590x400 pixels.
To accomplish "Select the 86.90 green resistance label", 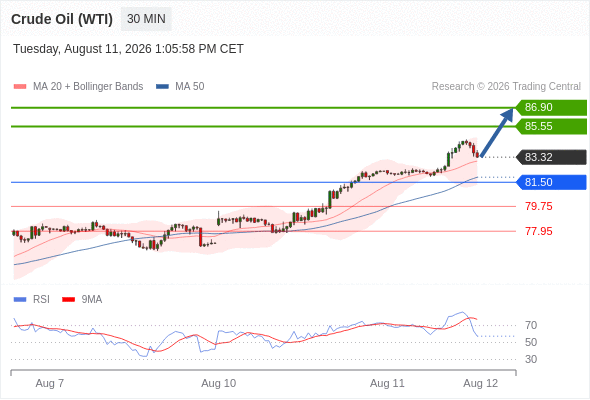I will 551,107.
